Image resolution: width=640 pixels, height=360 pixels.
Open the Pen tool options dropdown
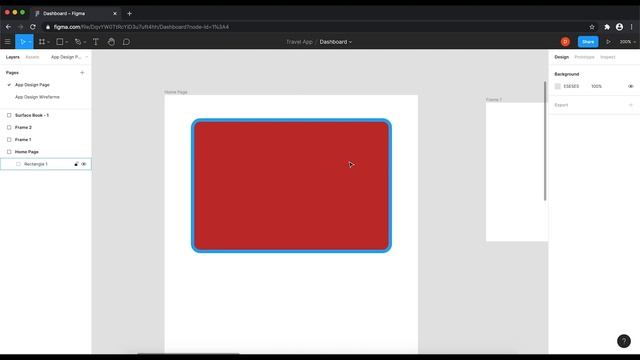click(84, 42)
